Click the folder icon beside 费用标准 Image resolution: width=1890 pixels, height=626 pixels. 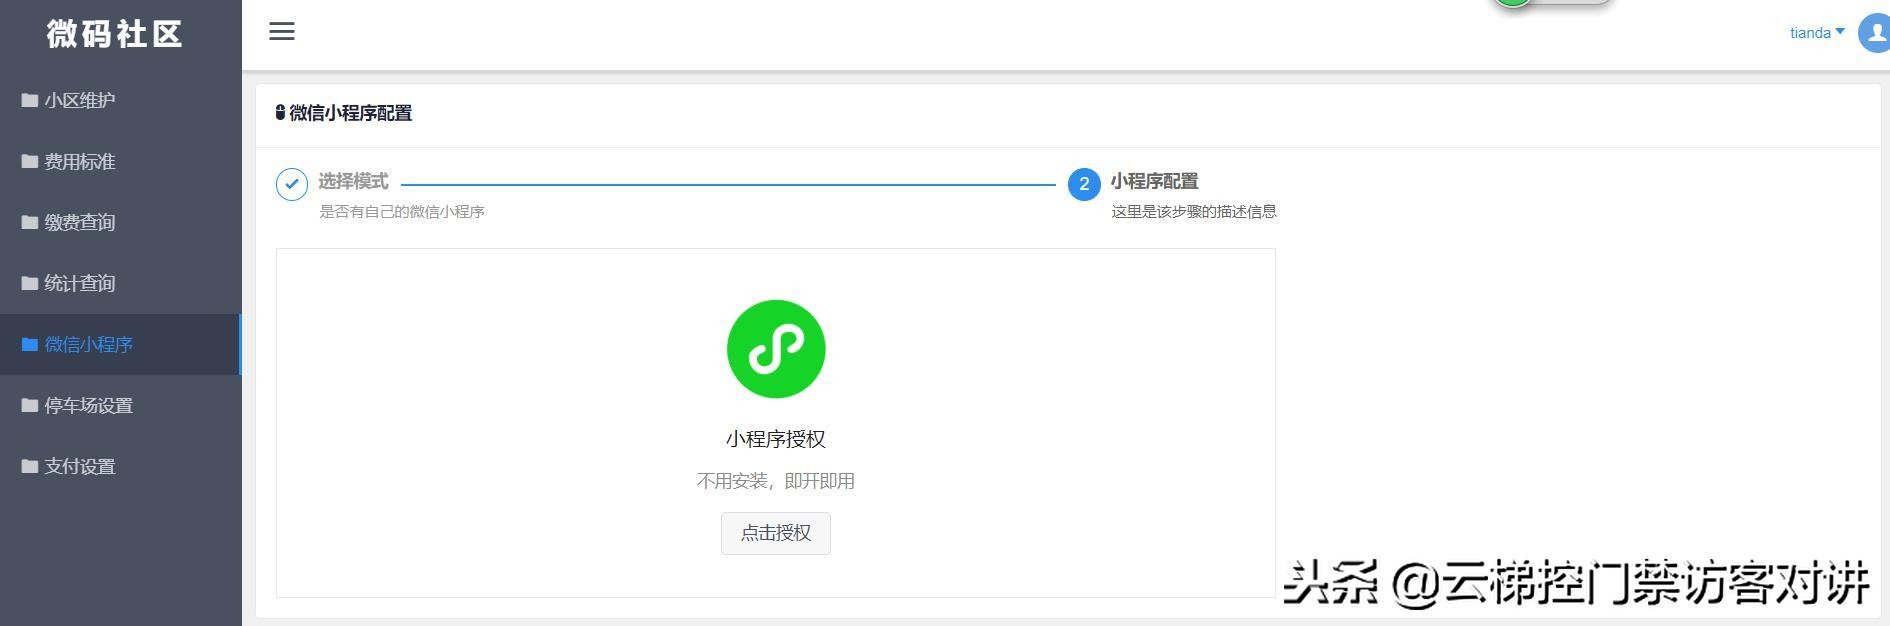pyautogui.click(x=30, y=161)
